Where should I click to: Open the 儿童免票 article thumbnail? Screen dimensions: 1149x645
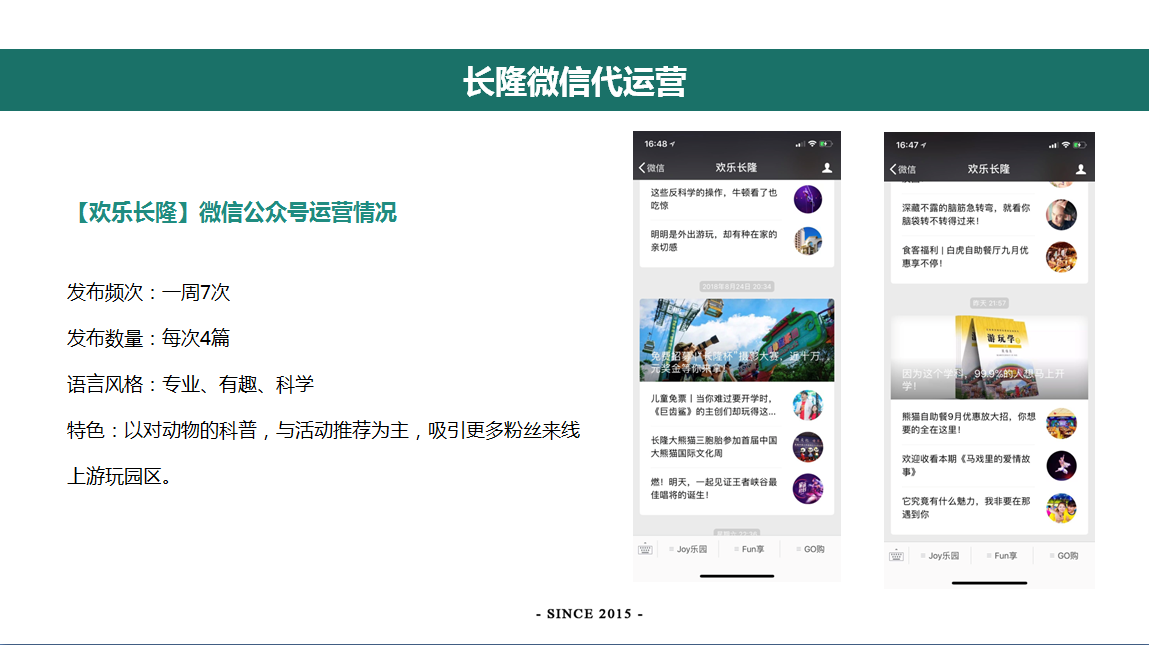808,405
